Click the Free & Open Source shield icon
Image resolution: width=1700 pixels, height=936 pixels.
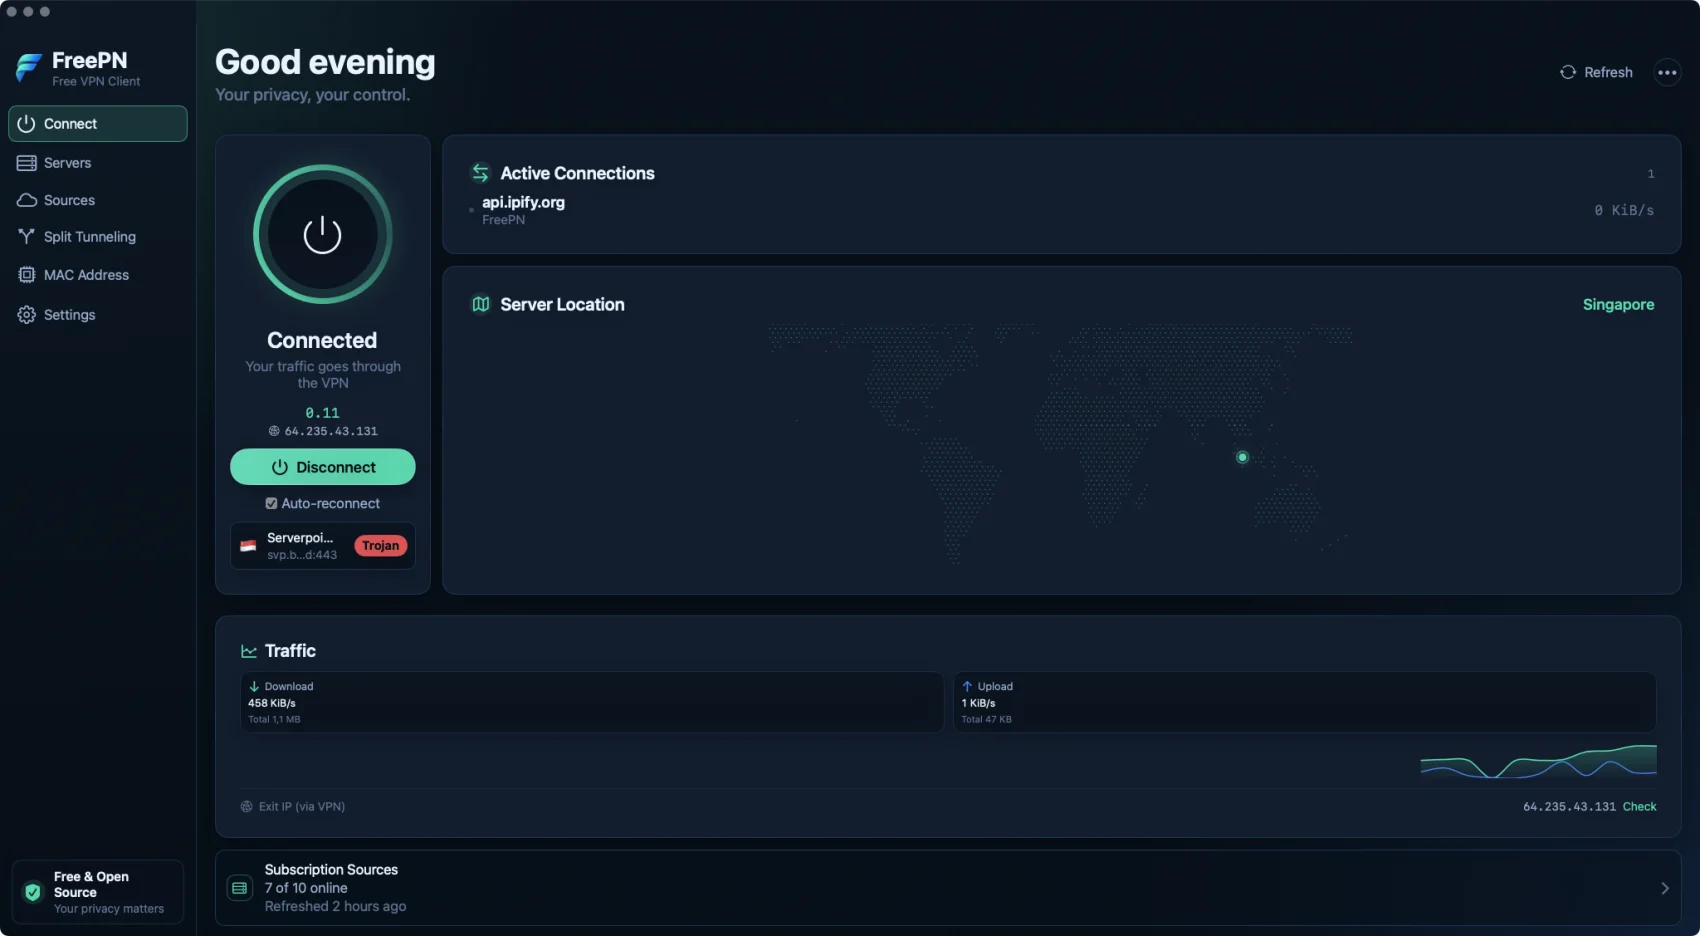tap(33, 892)
